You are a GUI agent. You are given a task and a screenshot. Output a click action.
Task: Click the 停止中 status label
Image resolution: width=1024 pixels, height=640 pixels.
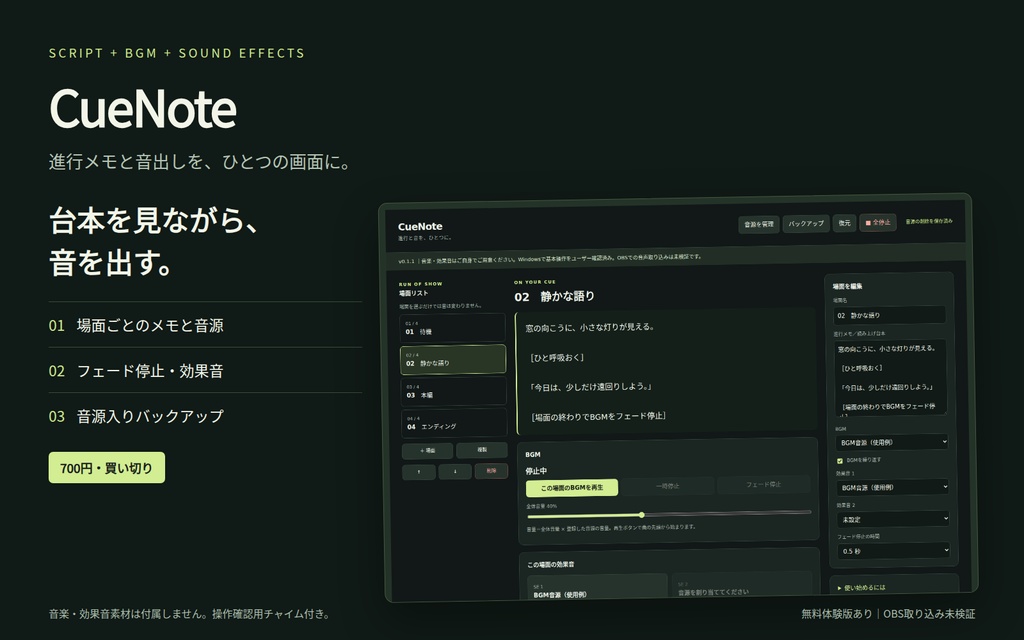(x=536, y=471)
